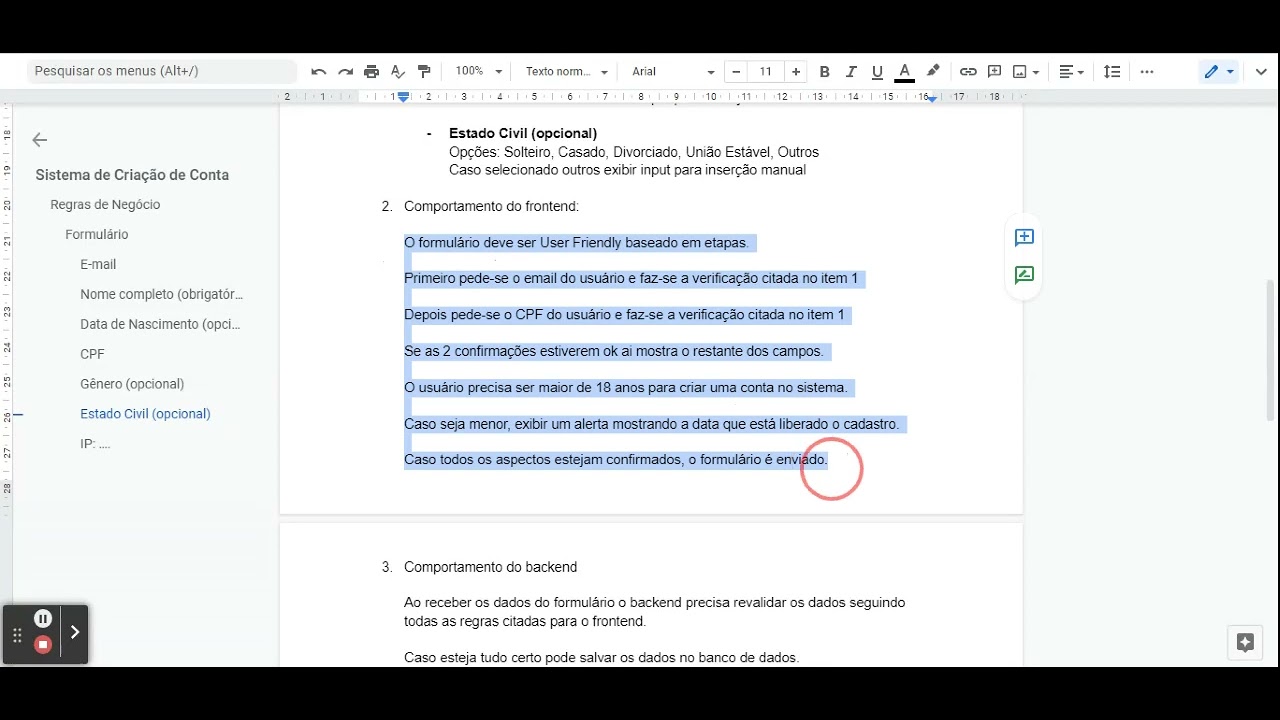Screen dimensions: 1280x720
Task: Click the emoji reaction icon in margin
Action: pos(1023,274)
